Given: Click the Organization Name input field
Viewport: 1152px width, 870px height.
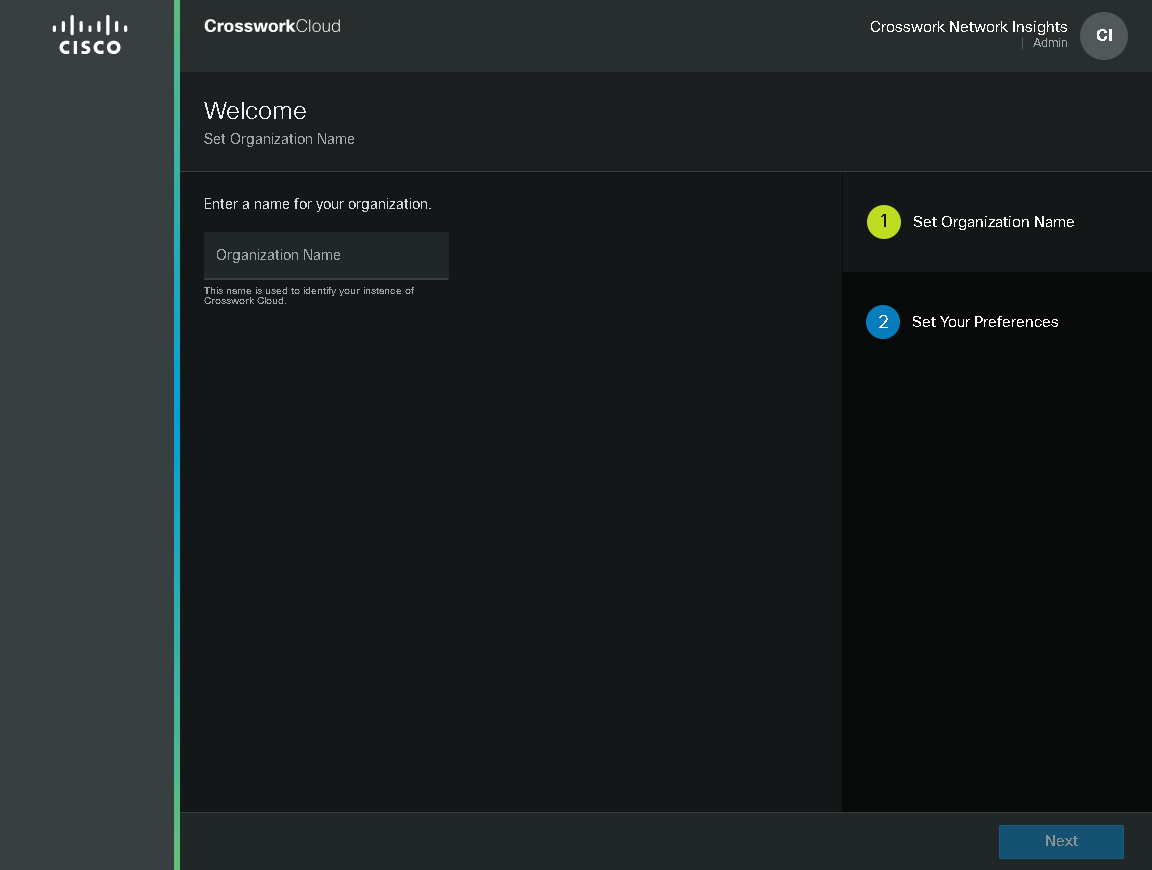Looking at the screenshot, I should 326,255.
